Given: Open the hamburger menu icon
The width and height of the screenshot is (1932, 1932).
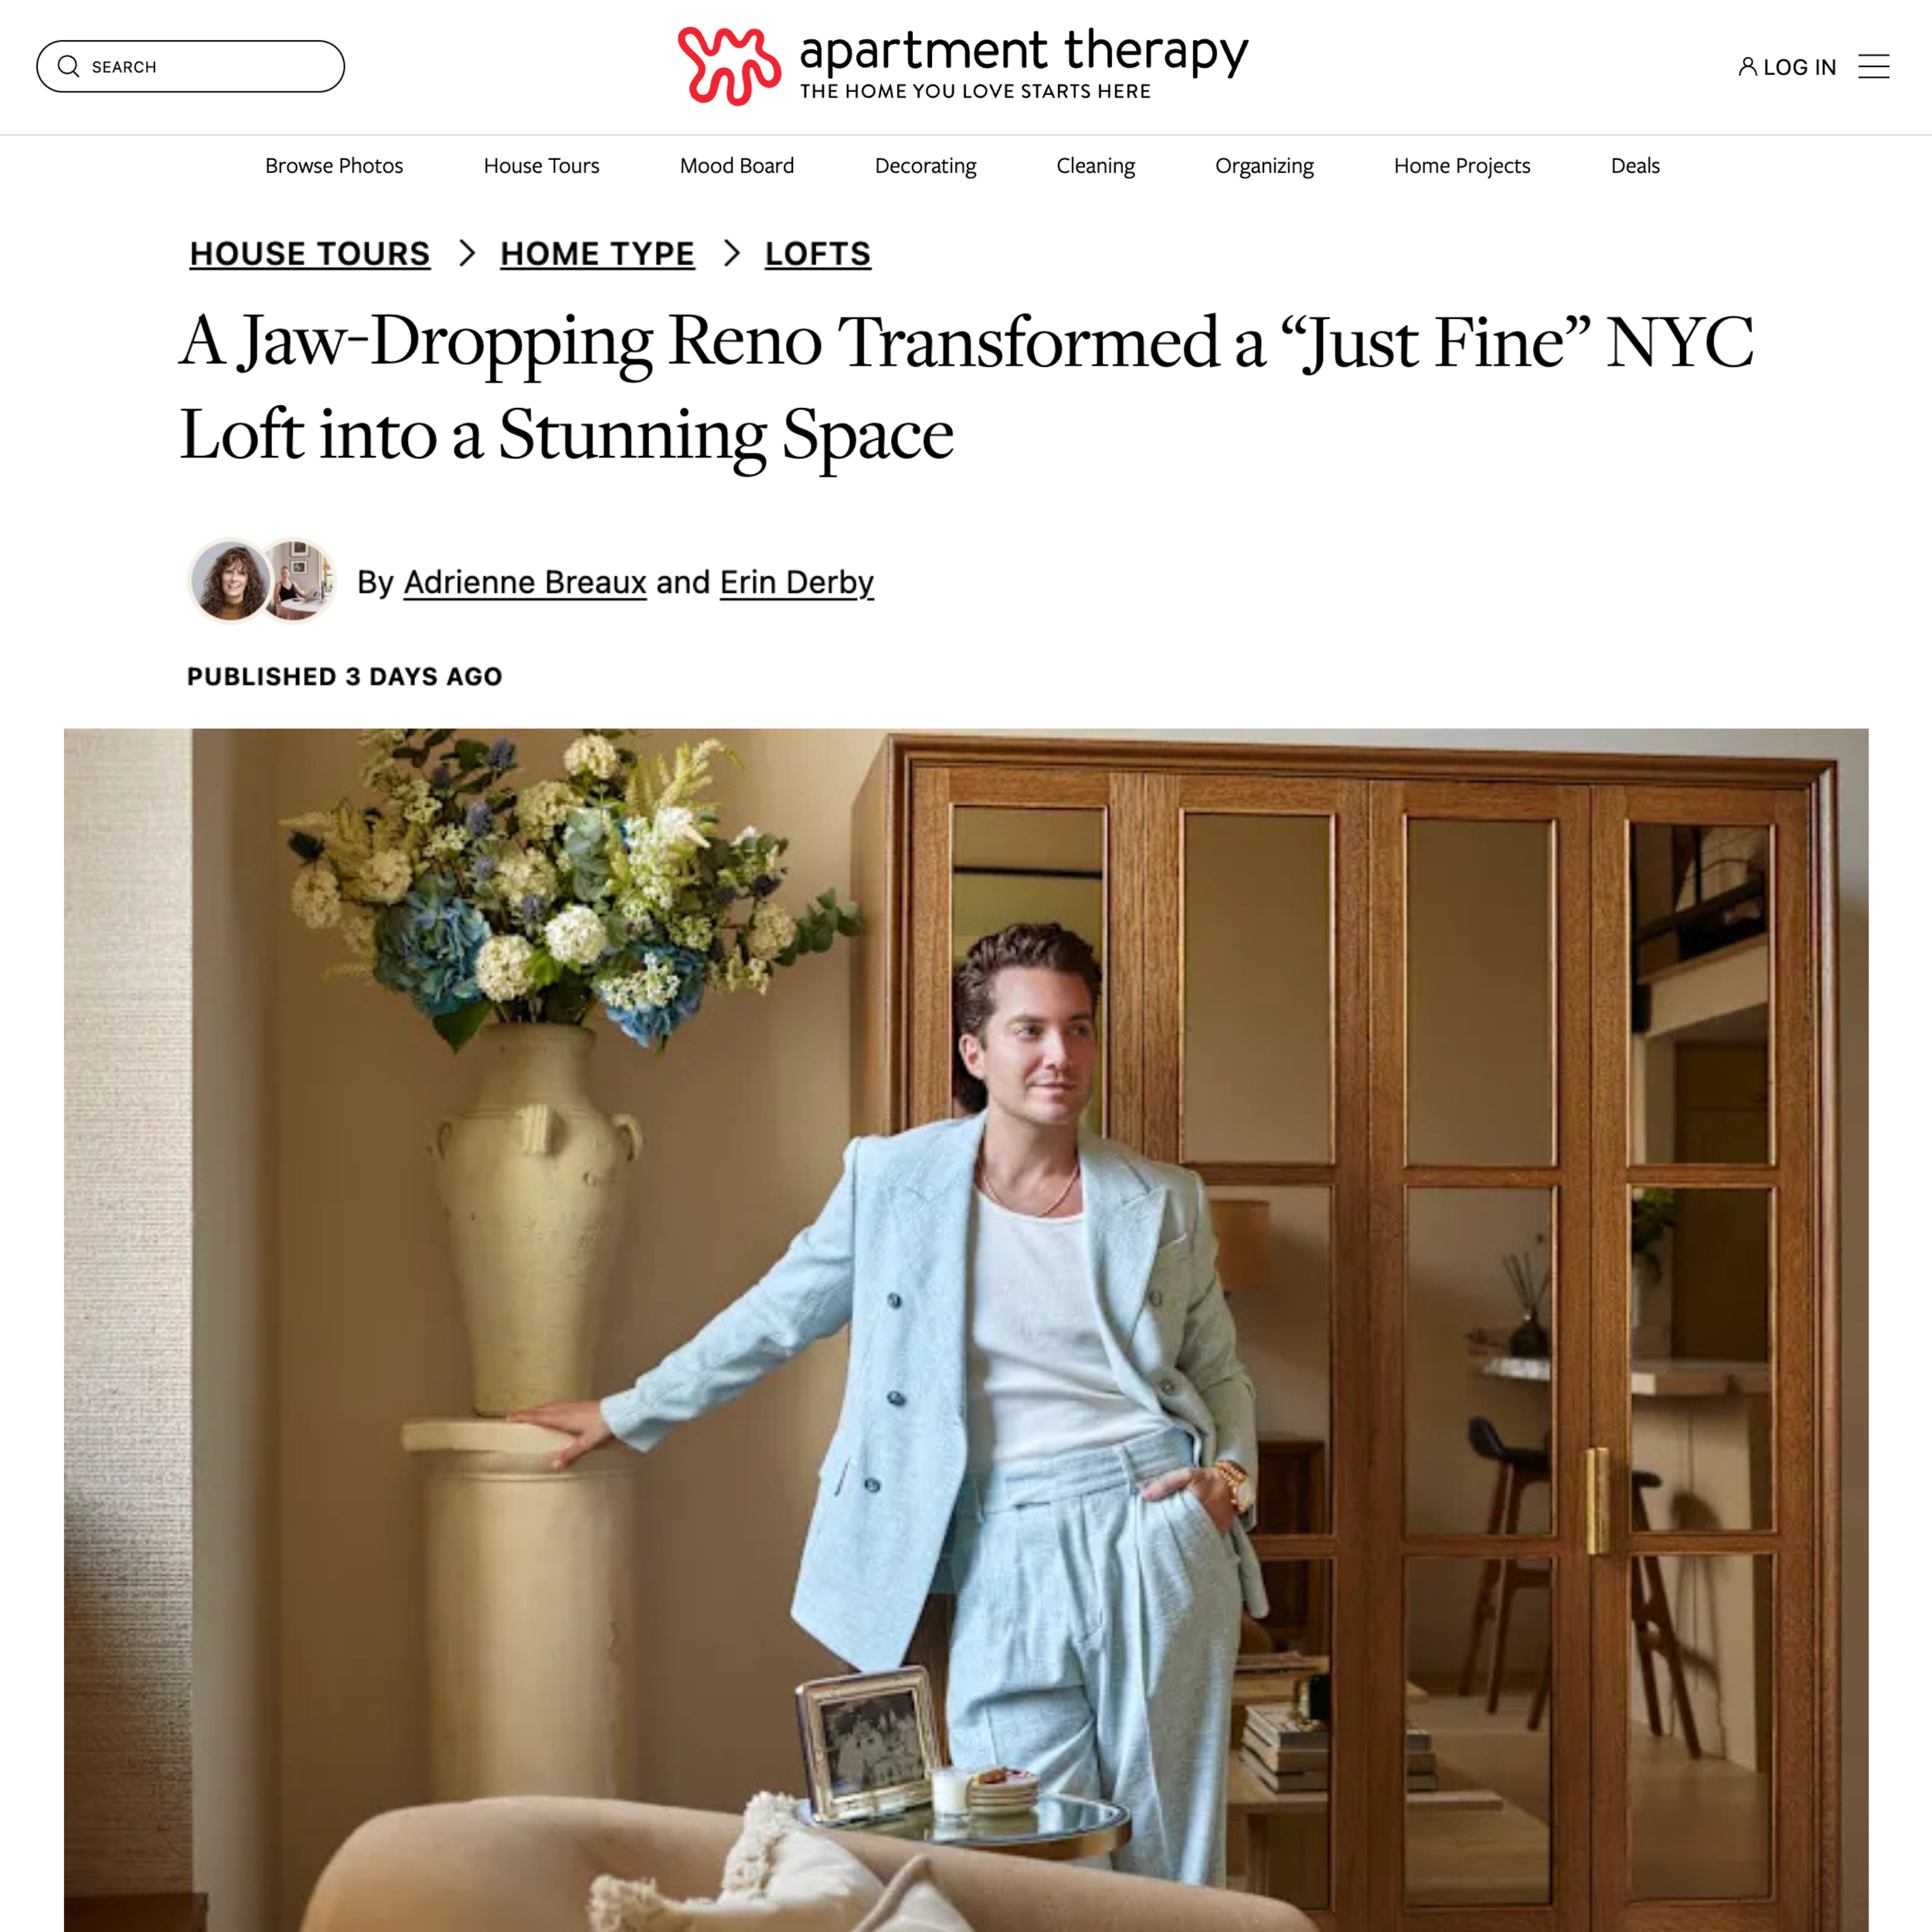Looking at the screenshot, I should (x=1873, y=67).
